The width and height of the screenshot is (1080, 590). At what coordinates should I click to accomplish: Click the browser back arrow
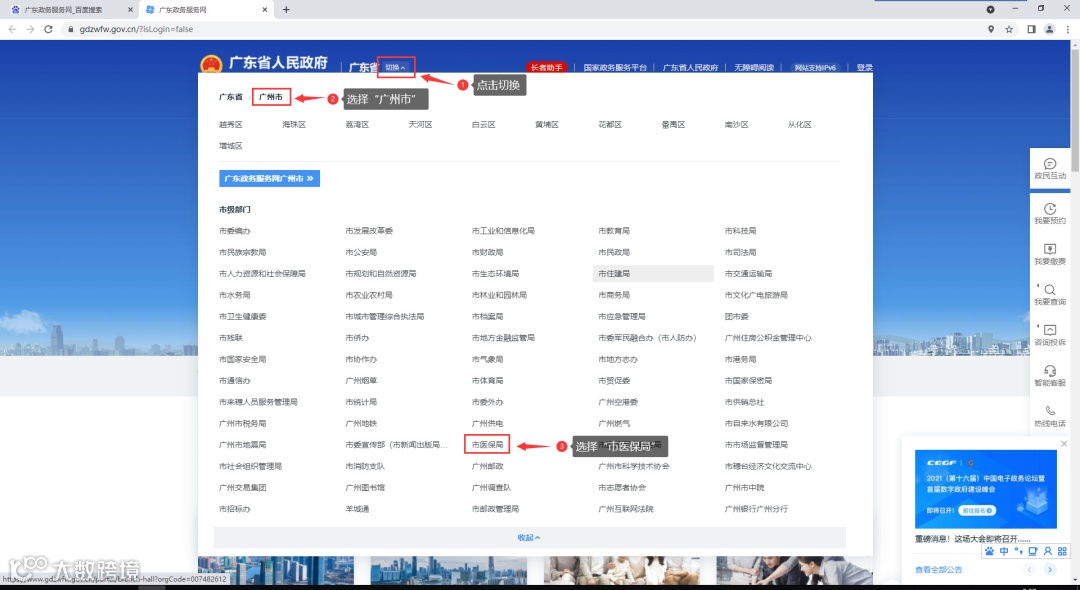[x=12, y=29]
